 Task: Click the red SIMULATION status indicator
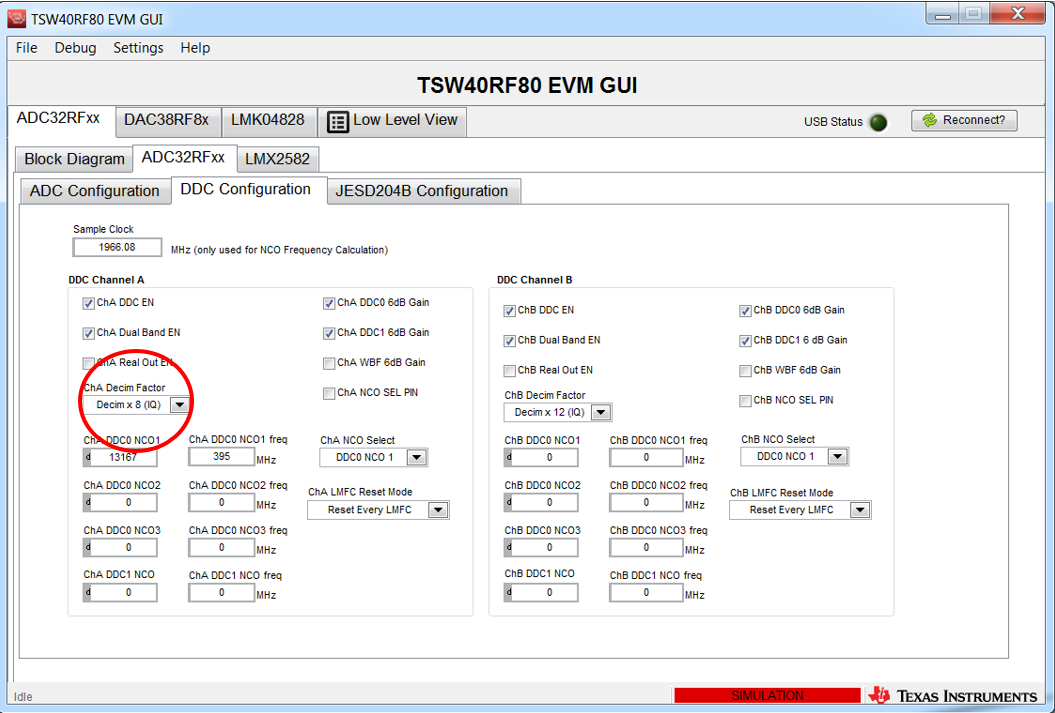[767, 696]
